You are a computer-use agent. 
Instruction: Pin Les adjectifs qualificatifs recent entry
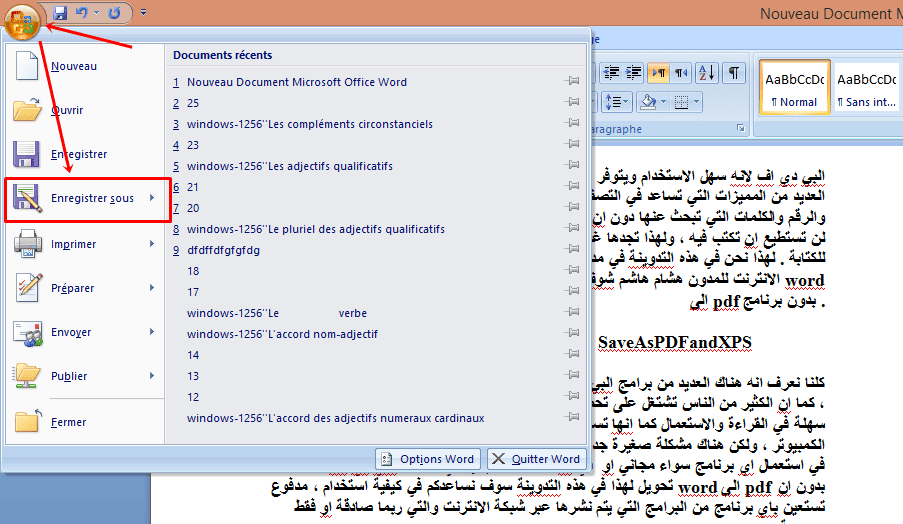pyautogui.click(x=572, y=165)
